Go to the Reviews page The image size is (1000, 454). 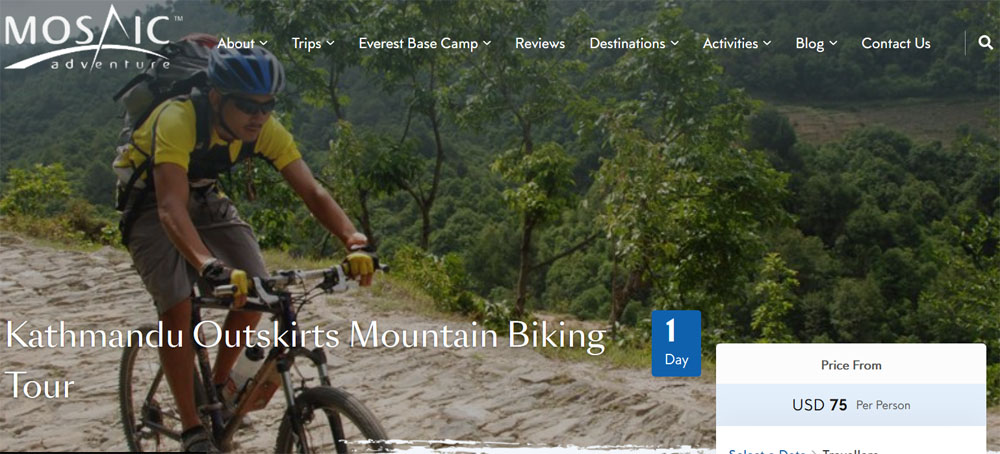[540, 43]
